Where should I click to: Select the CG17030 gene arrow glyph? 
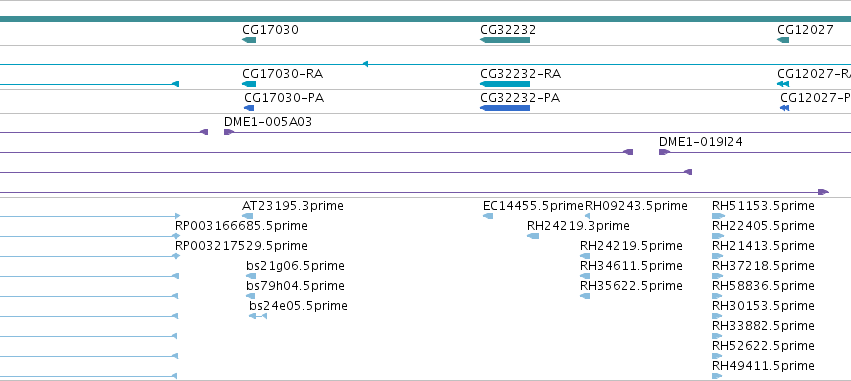pos(249,40)
